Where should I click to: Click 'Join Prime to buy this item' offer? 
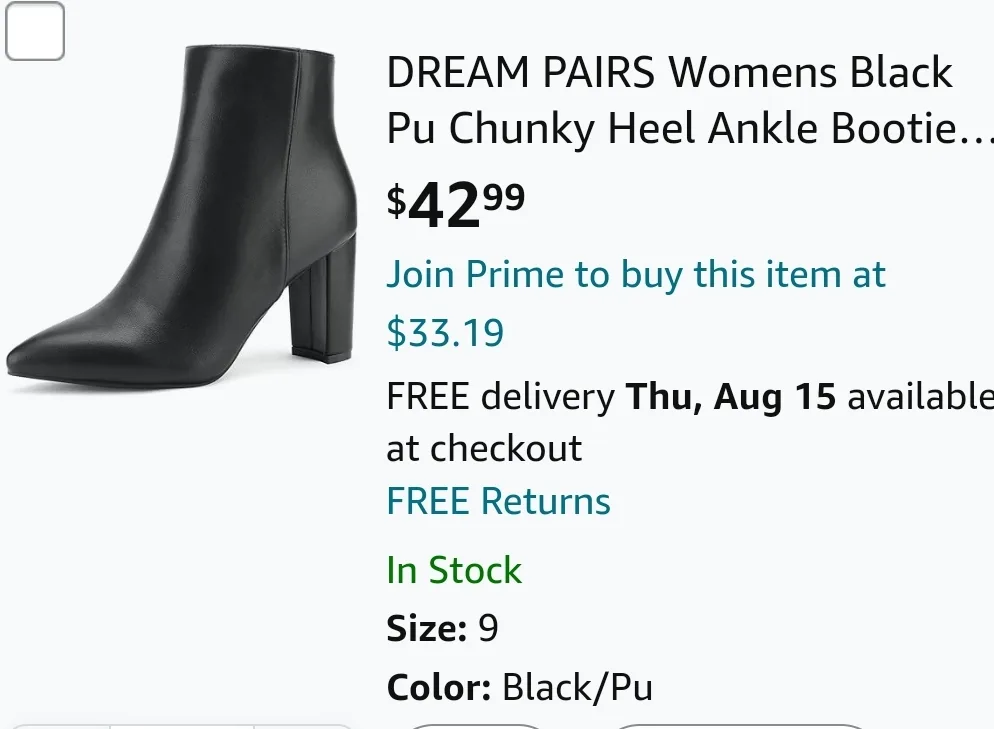636,274
